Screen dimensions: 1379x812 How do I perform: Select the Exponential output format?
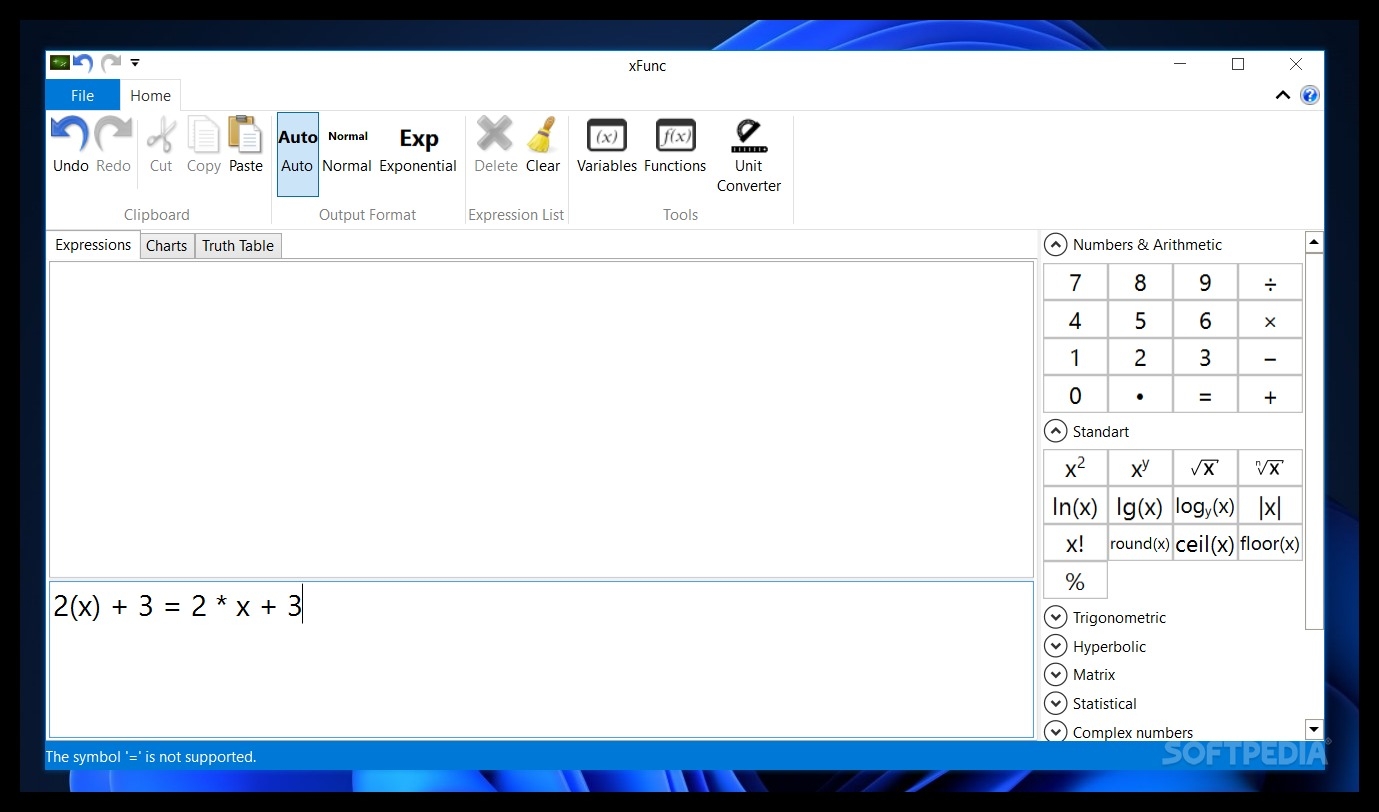[418, 154]
